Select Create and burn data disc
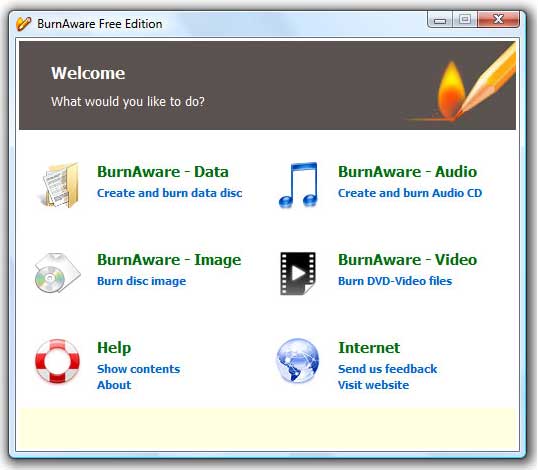The image size is (538, 470). tap(169, 193)
